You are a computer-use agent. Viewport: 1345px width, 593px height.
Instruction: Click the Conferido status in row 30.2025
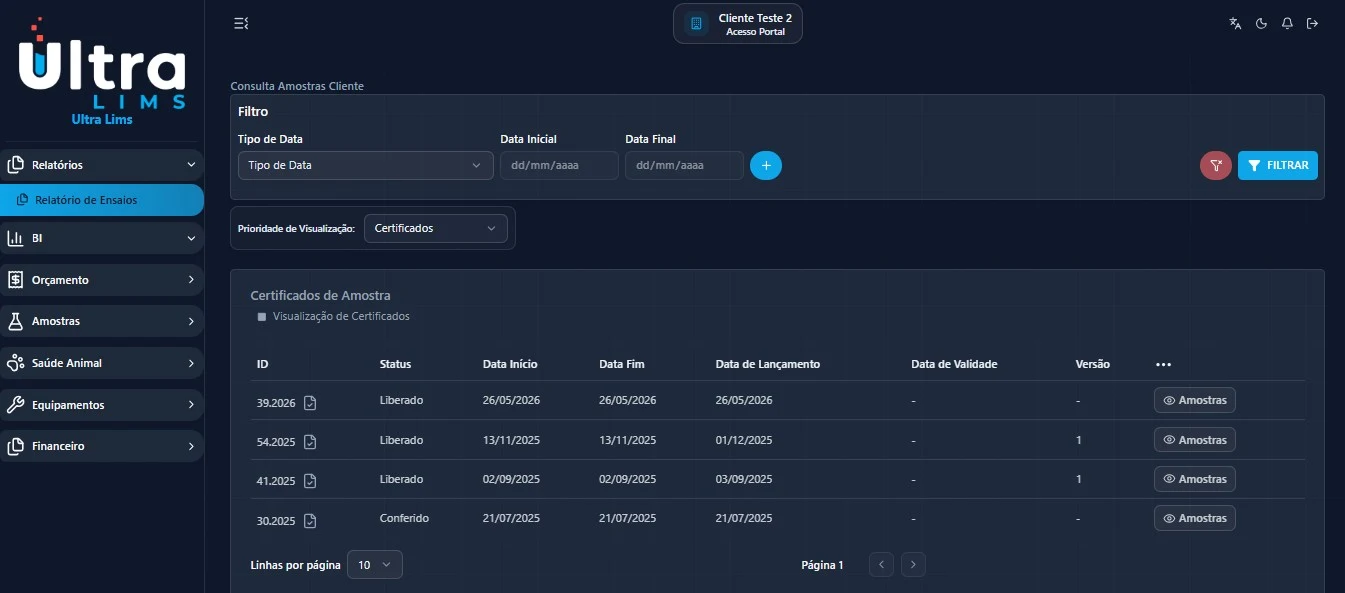[404, 518]
